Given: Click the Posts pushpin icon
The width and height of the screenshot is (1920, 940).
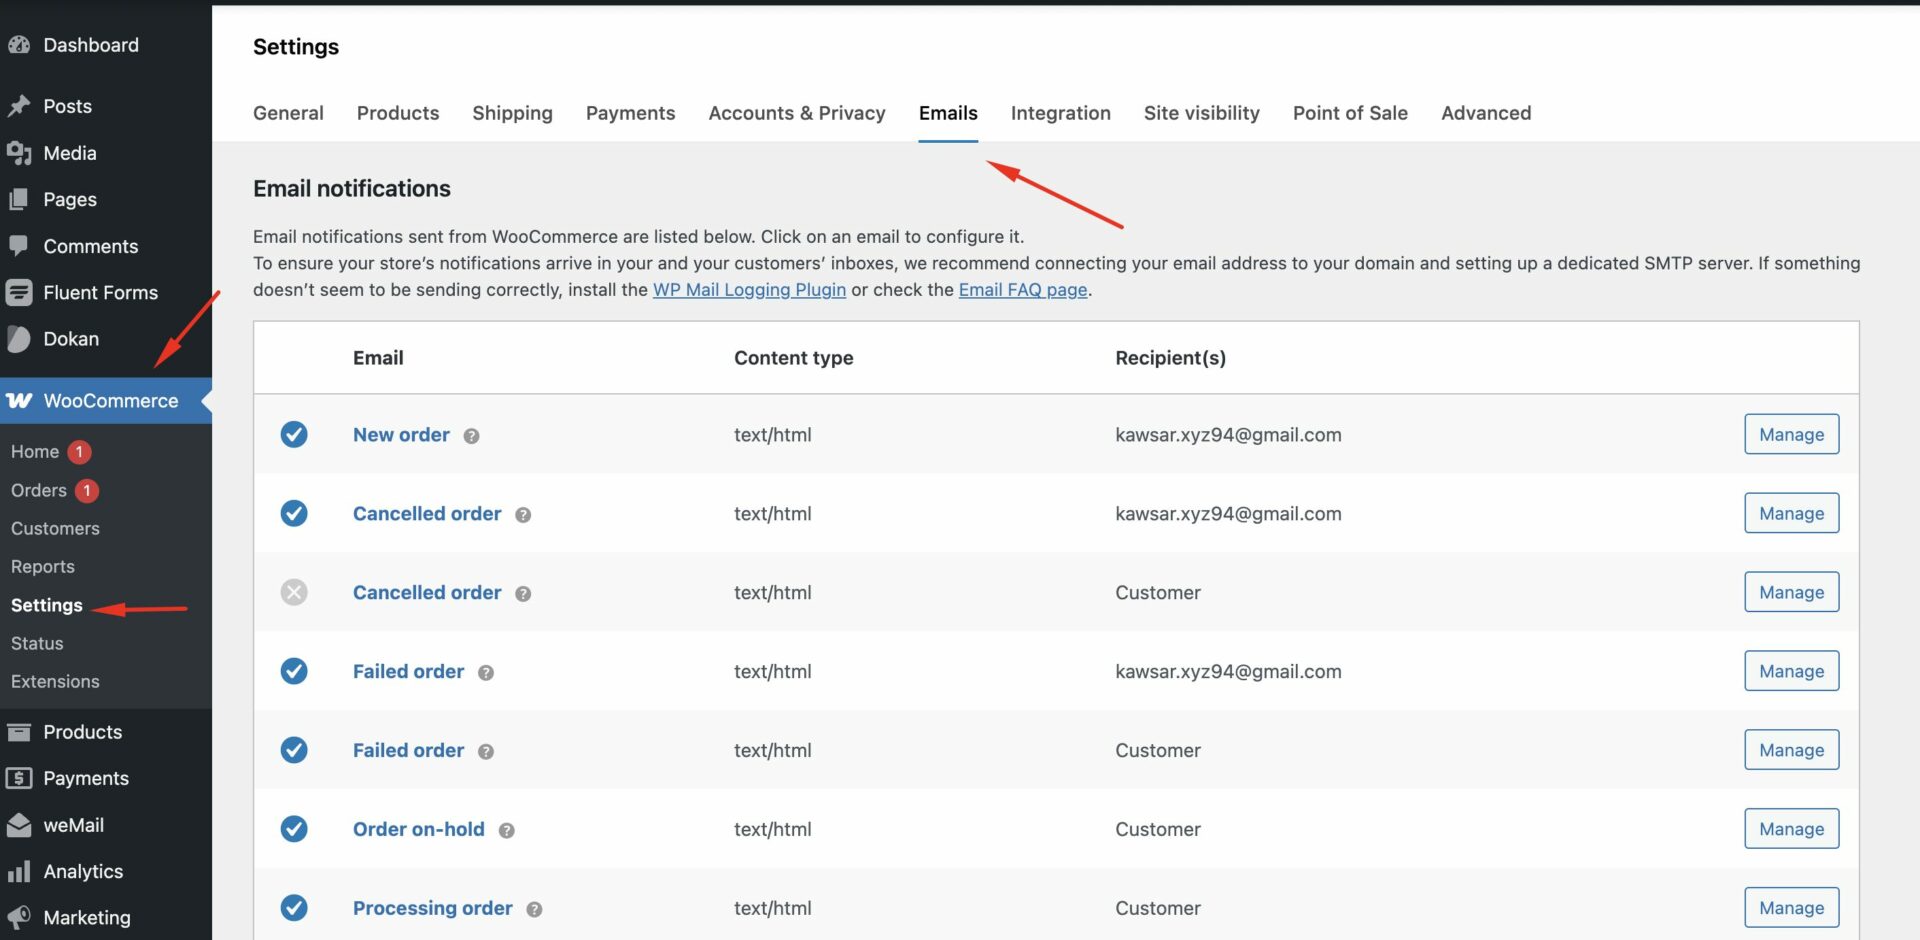Looking at the screenshot, I should (19, 106).
